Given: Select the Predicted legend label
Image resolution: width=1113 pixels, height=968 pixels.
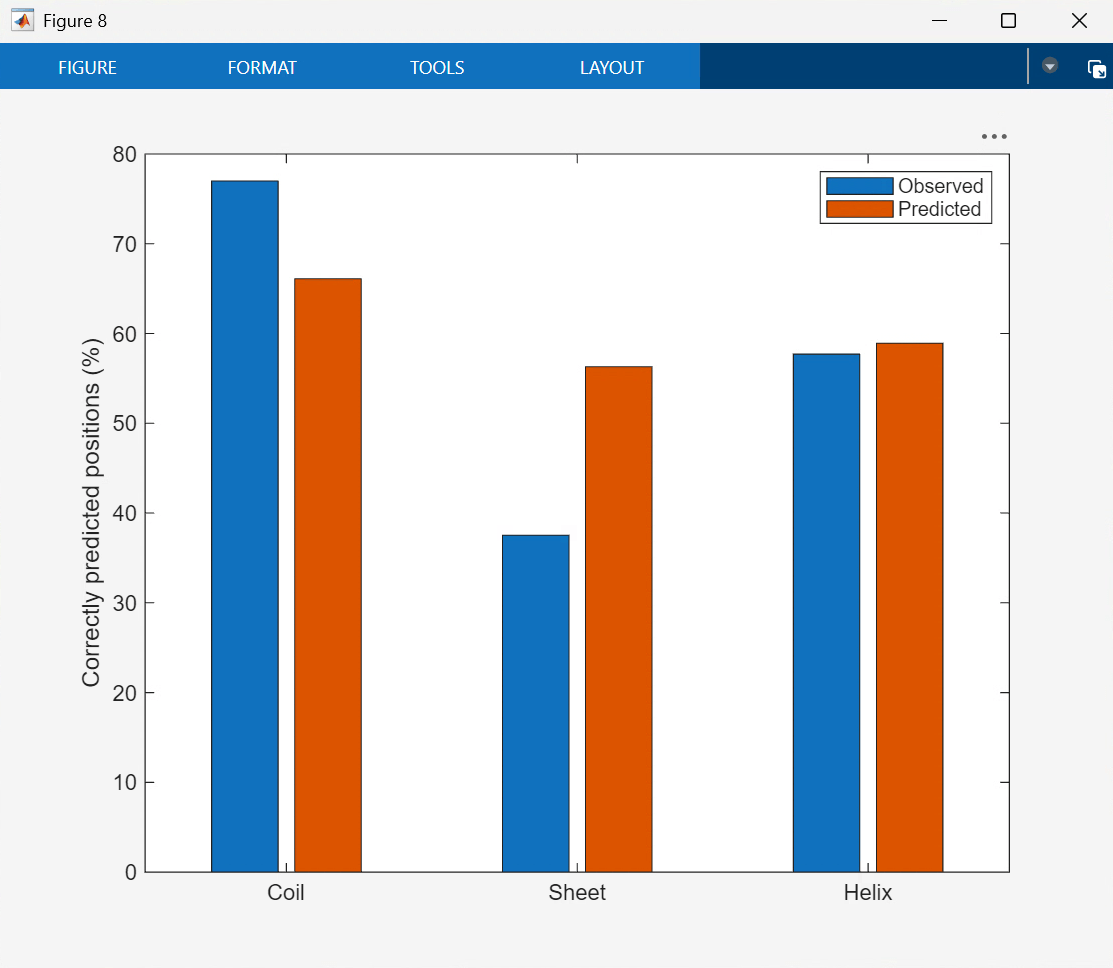Looking at the screenshot, I should (x=939, y=209).
